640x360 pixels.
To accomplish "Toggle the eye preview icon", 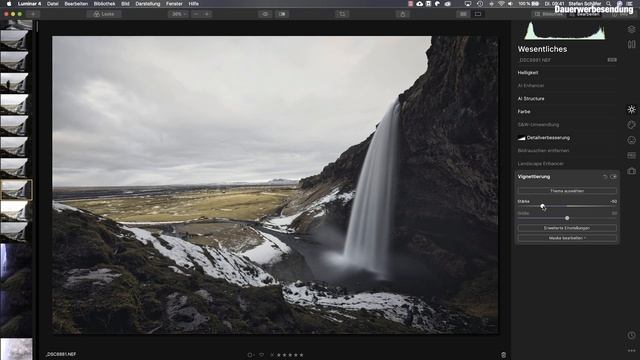I will click(x=265, y=14).
